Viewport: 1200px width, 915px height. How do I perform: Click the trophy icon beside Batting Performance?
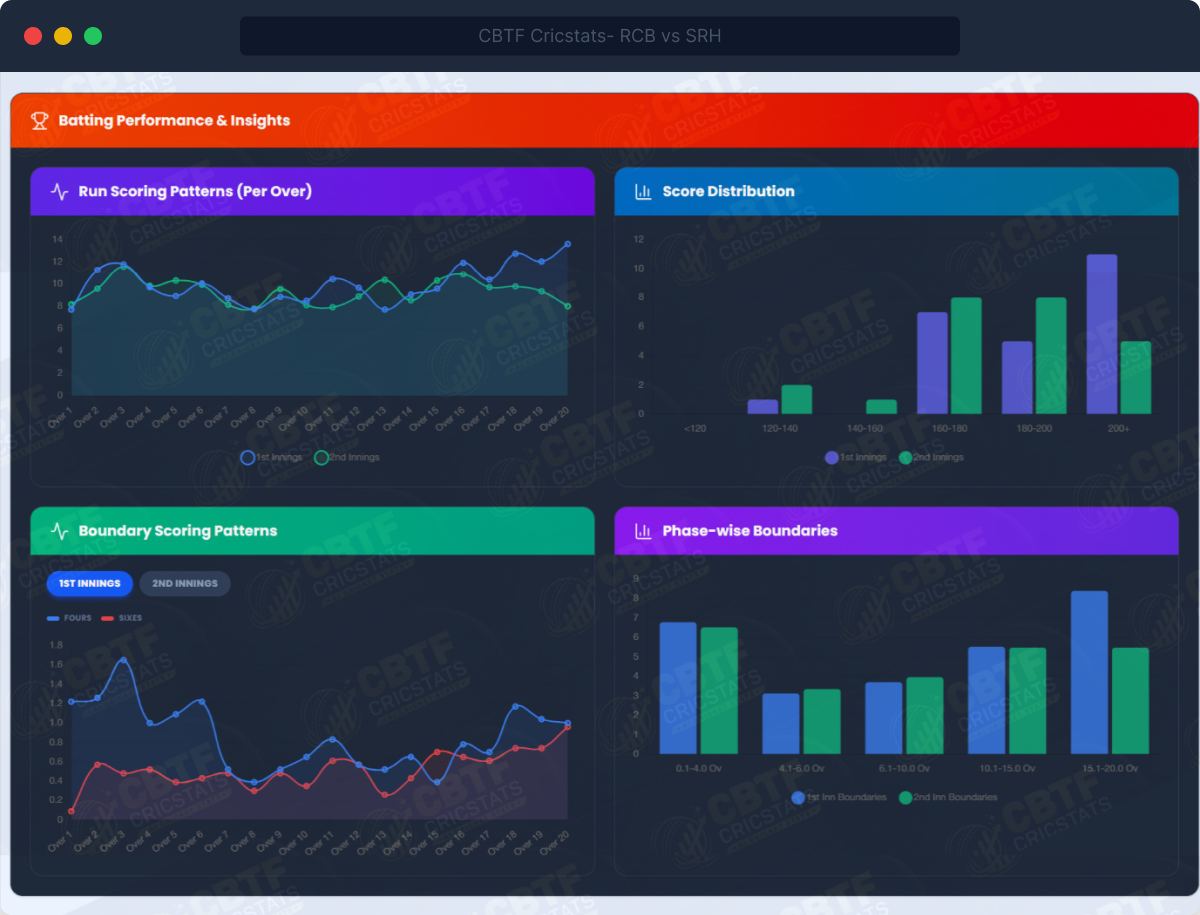[40, 121]
